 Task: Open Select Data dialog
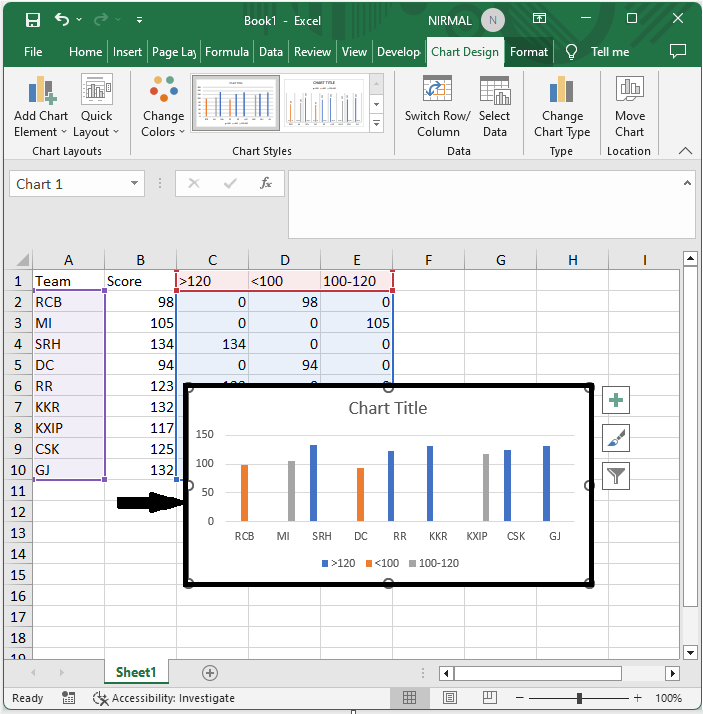pyautogui.click(x=494, y=107)
